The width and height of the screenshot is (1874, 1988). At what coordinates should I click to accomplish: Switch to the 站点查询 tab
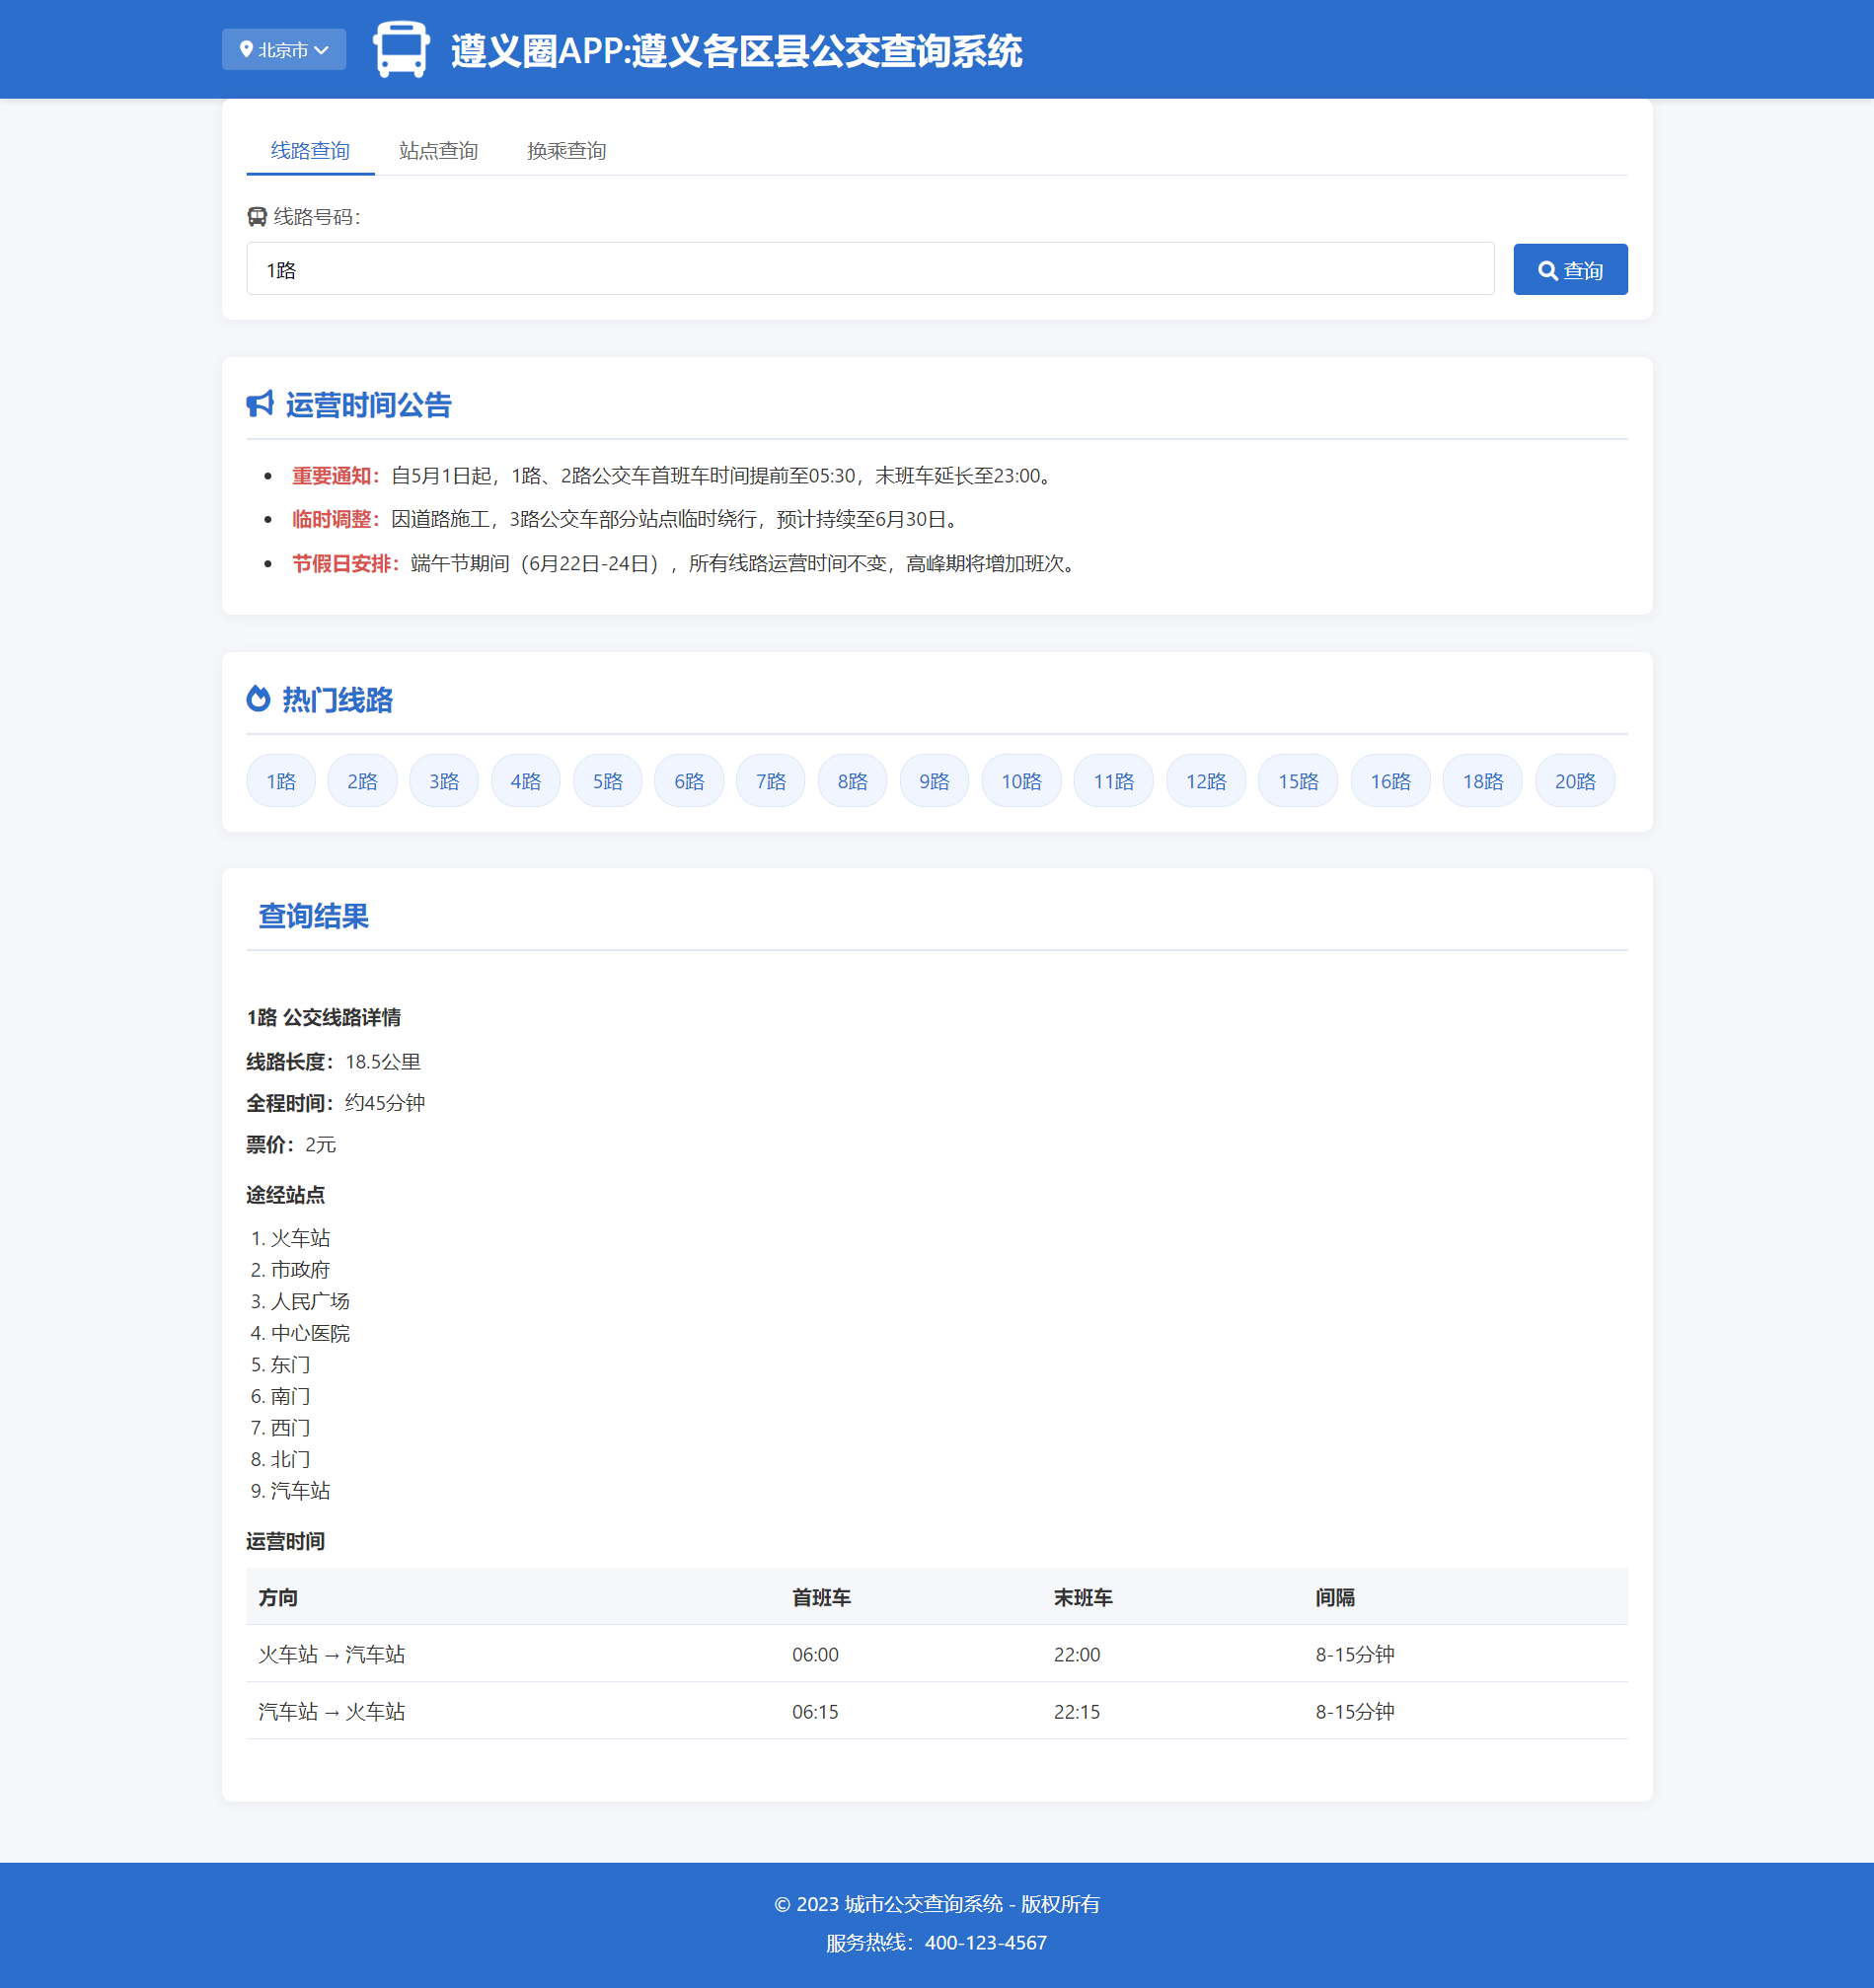[438, 151]
